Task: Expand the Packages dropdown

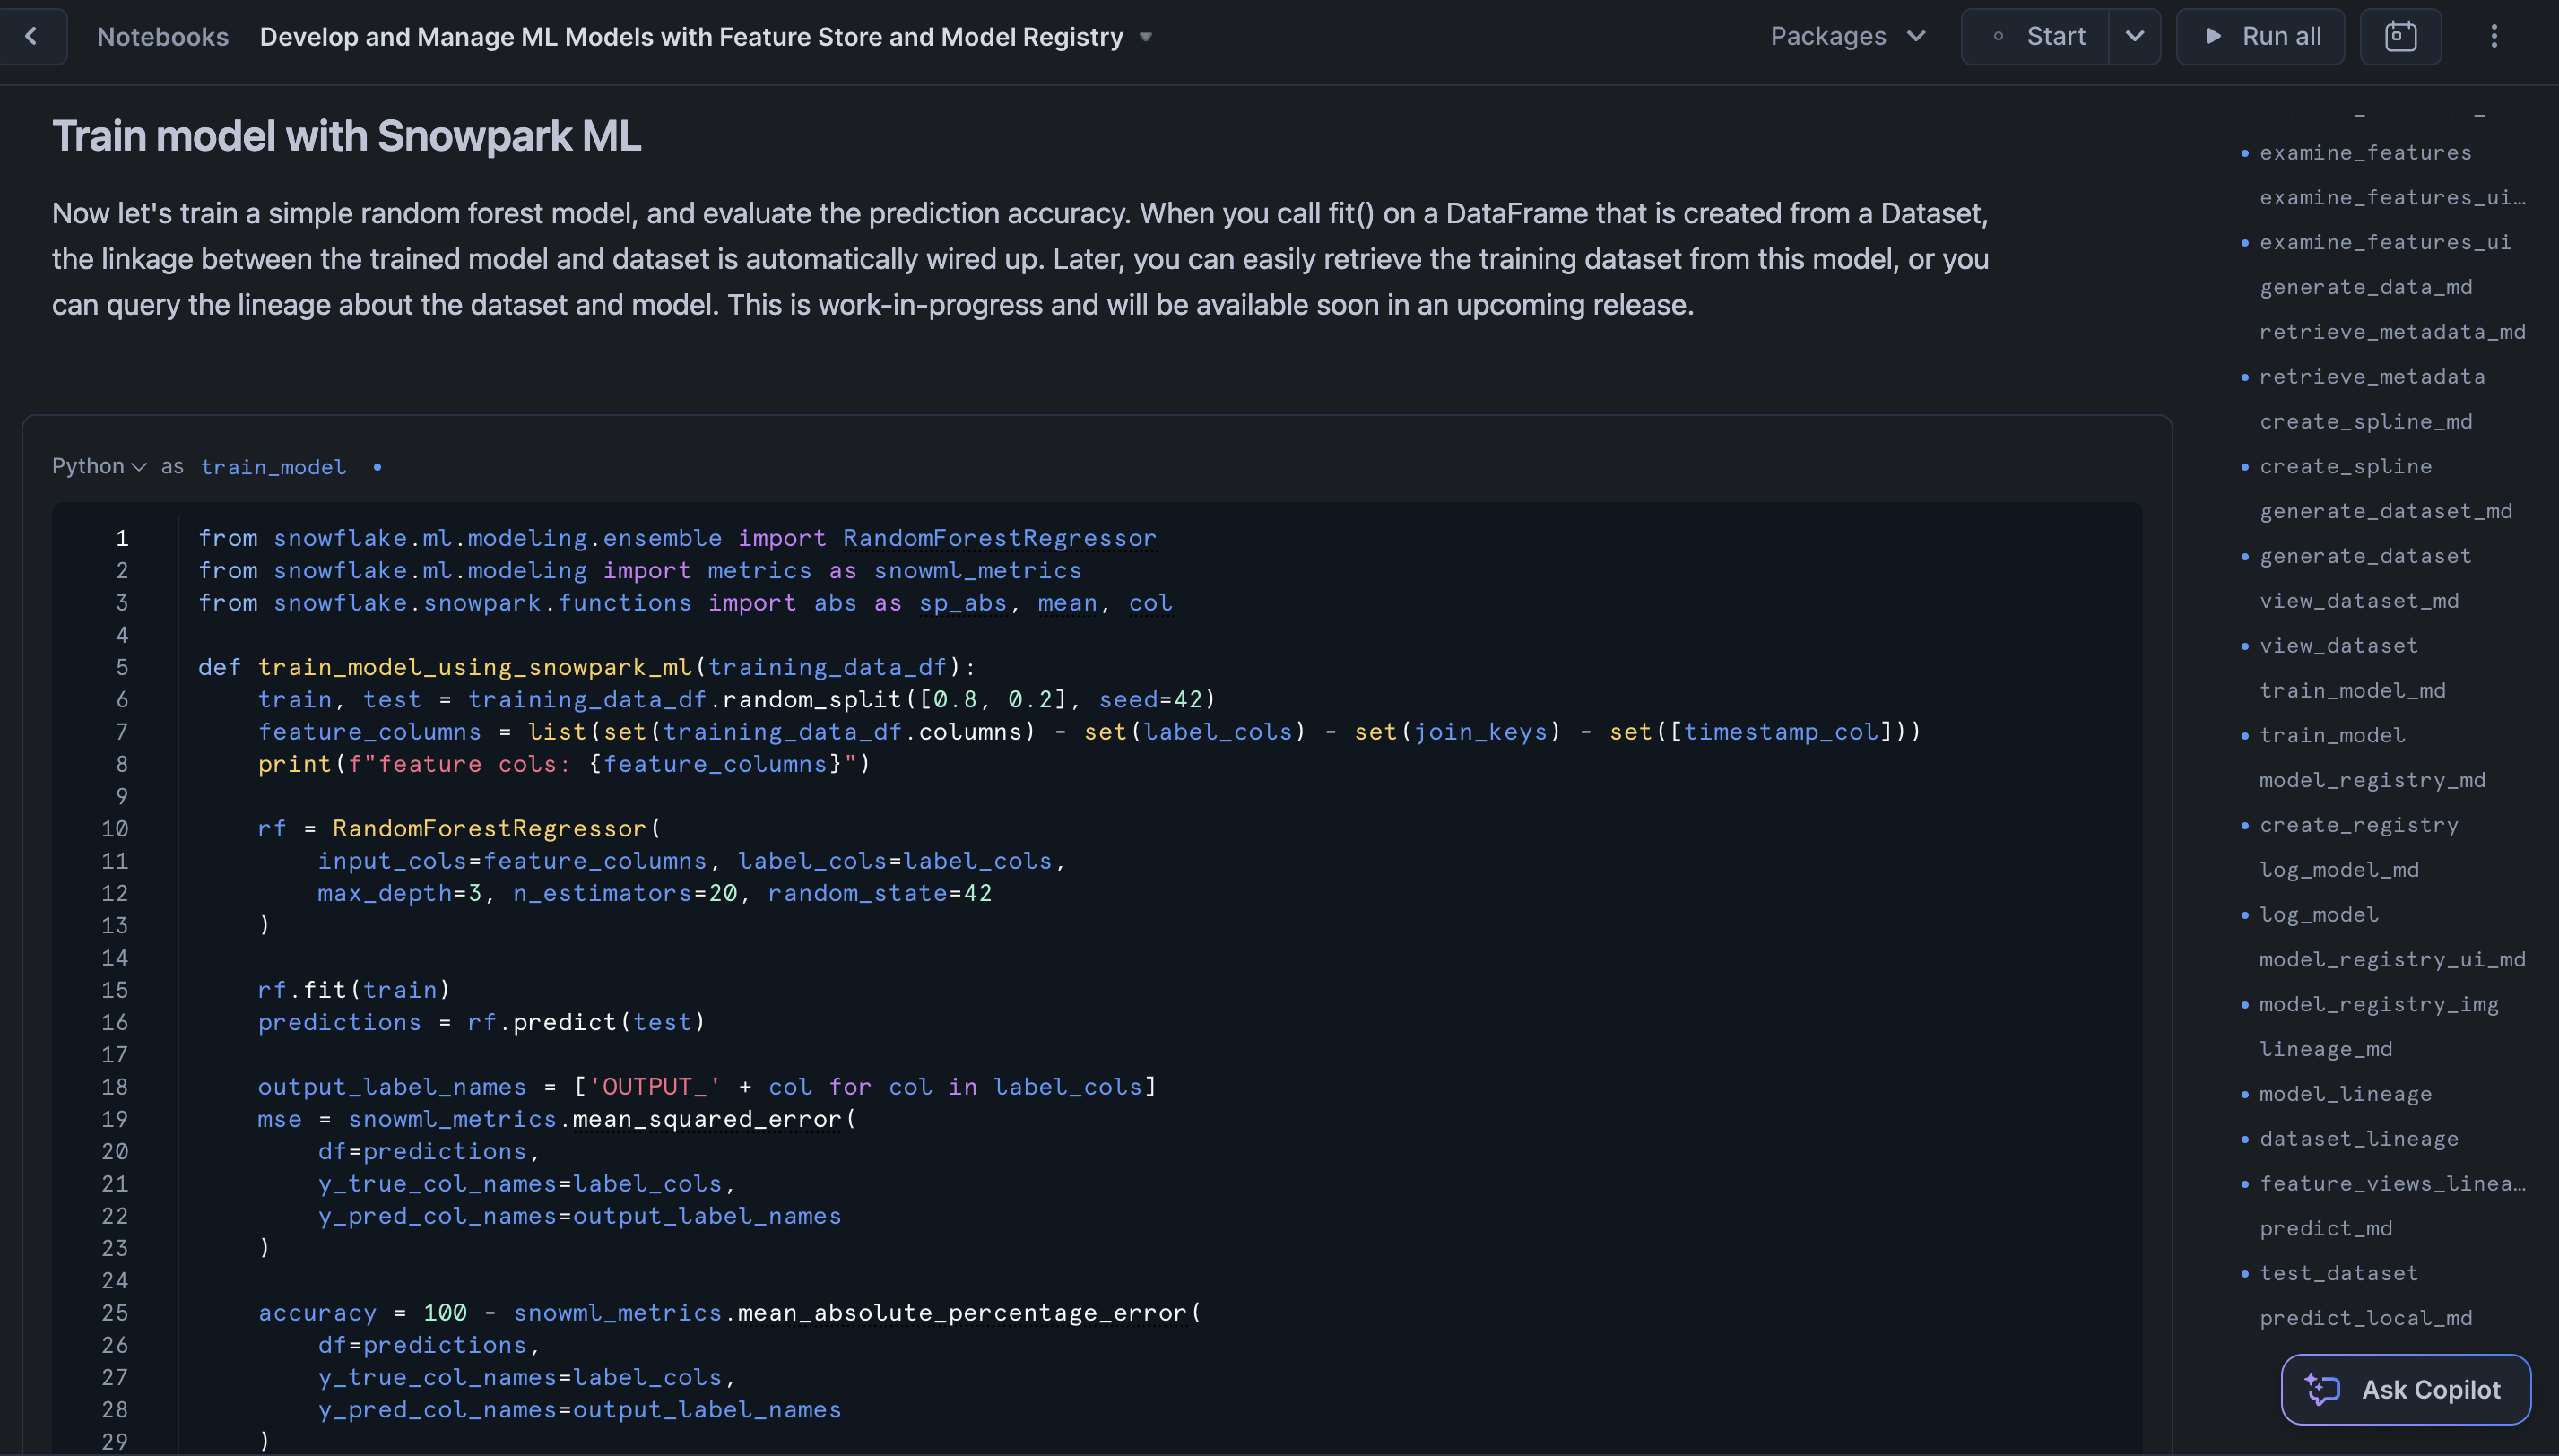Action: [1847, 37]
